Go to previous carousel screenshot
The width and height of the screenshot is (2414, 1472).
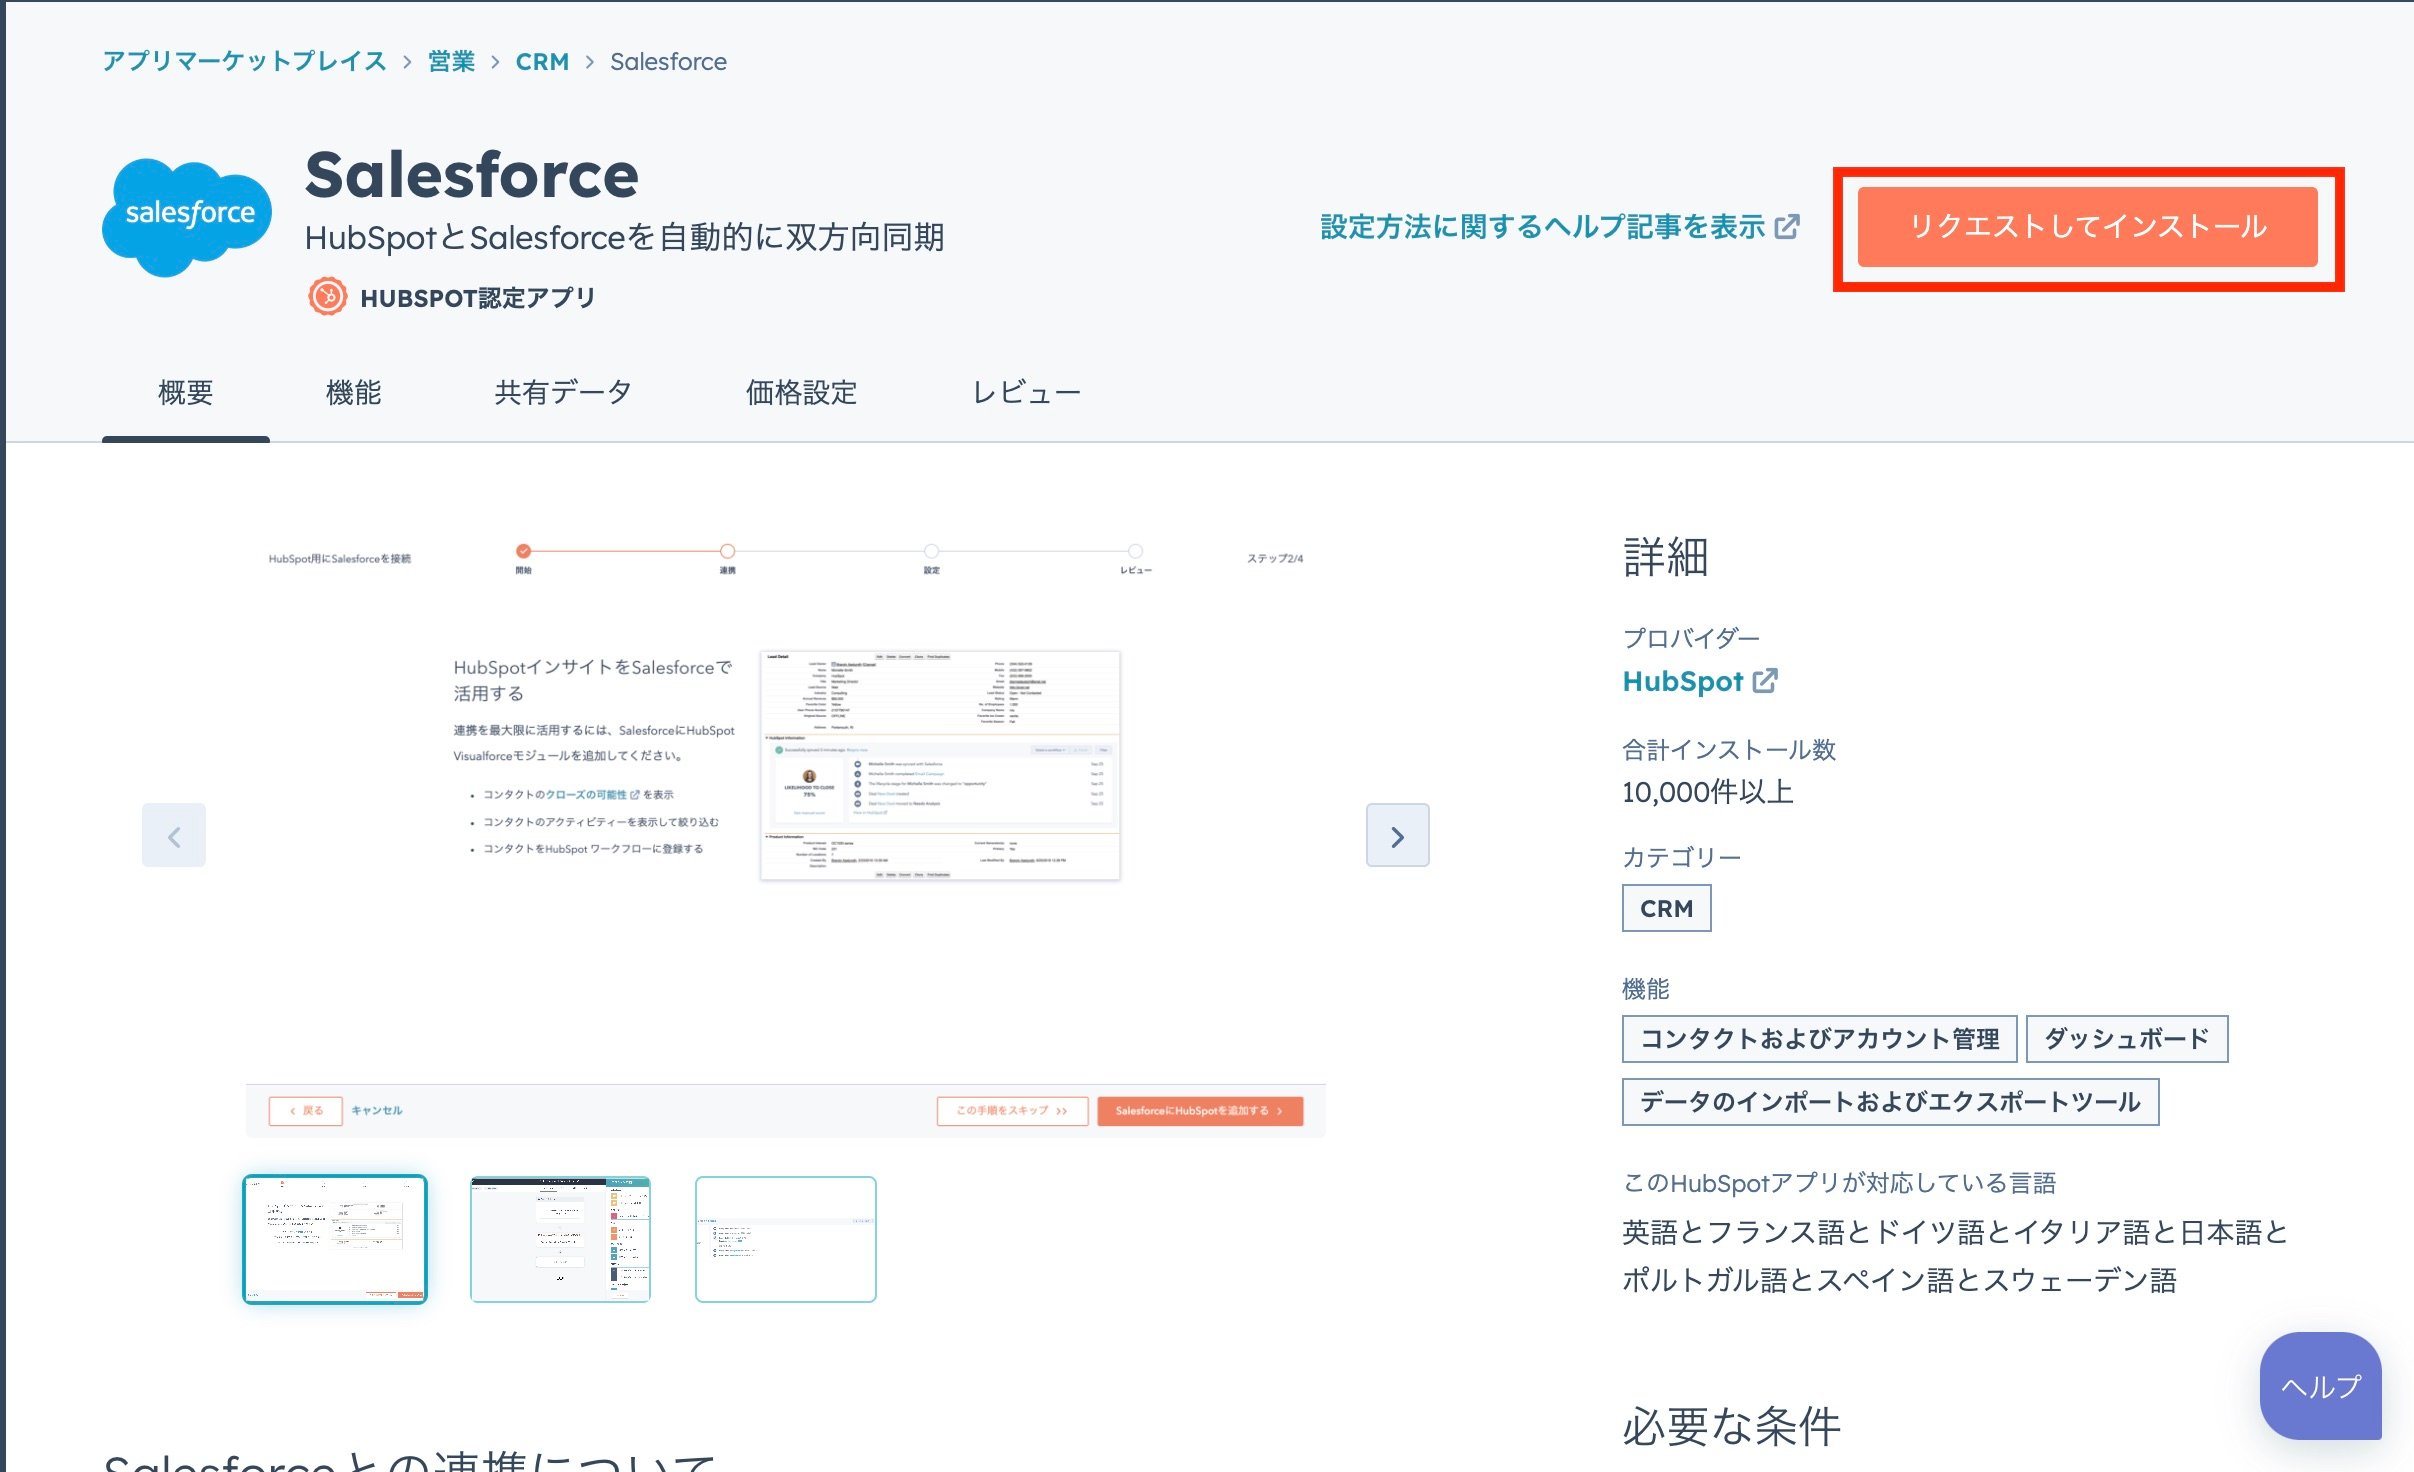[174, 835]
